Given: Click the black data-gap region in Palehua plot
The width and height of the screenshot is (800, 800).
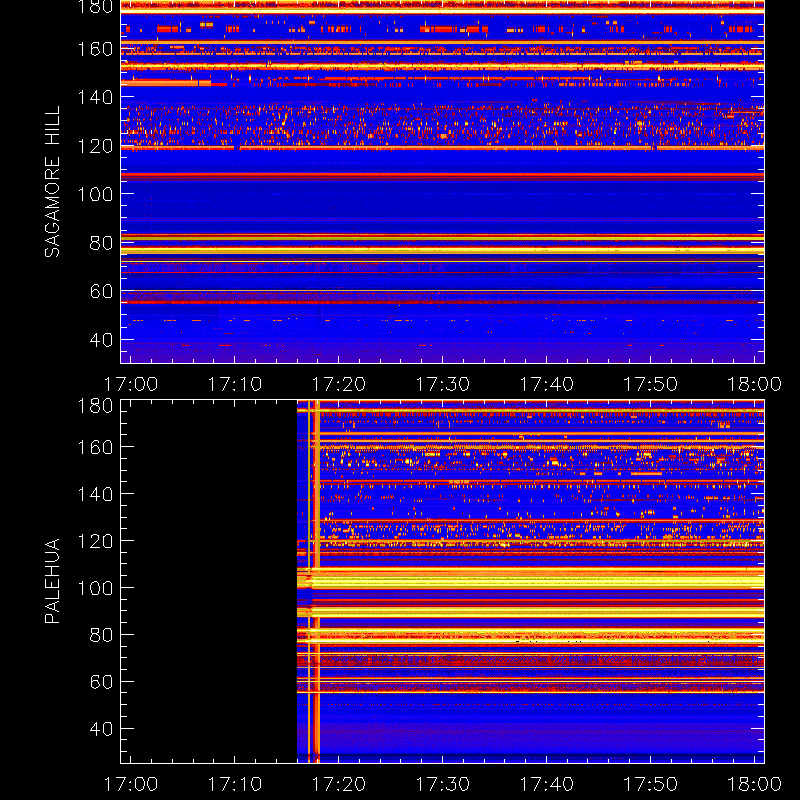Looking at the screenshot, I should coord(209,582).
